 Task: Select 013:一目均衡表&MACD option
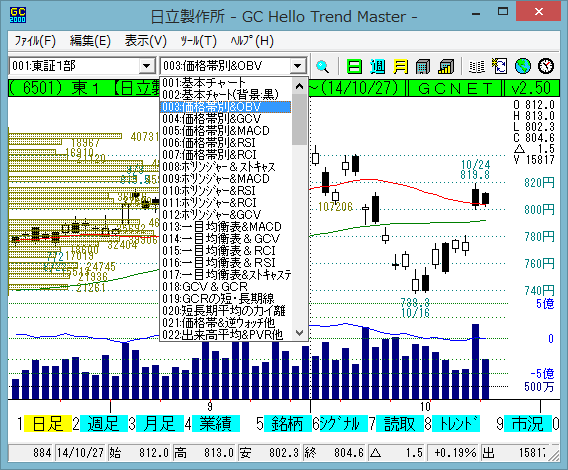pyautogui.click(x=225, y=226)
